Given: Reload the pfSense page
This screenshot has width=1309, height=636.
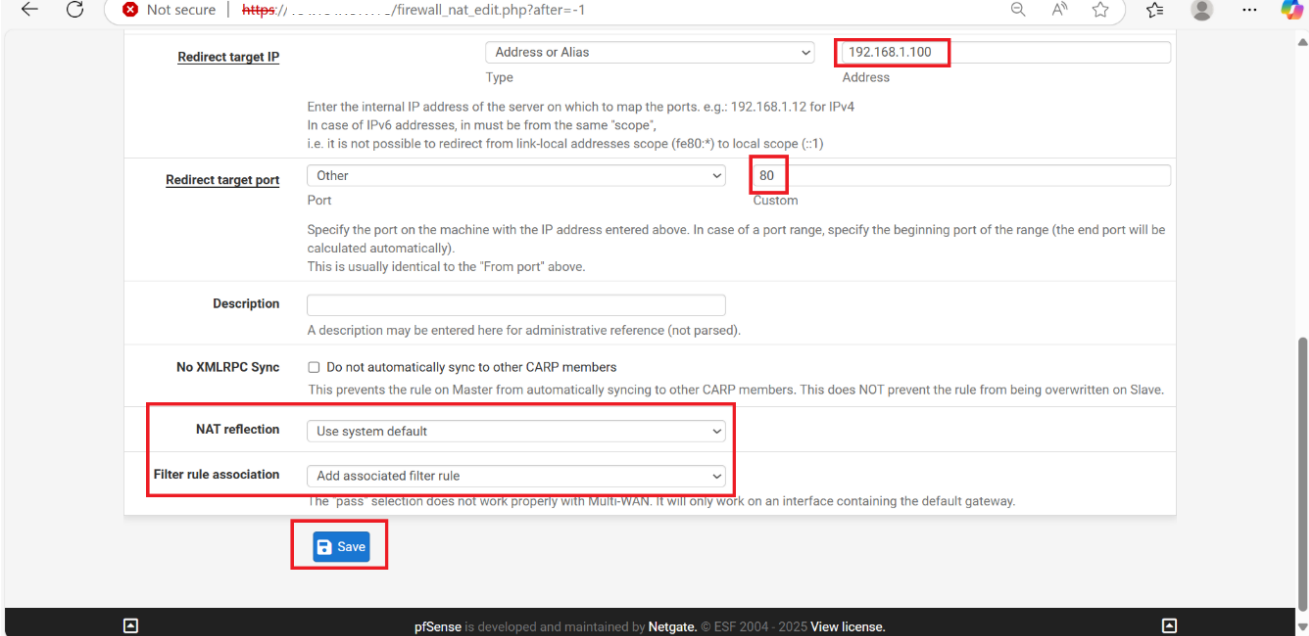Looking at the screenshot, I should (75, 10).
